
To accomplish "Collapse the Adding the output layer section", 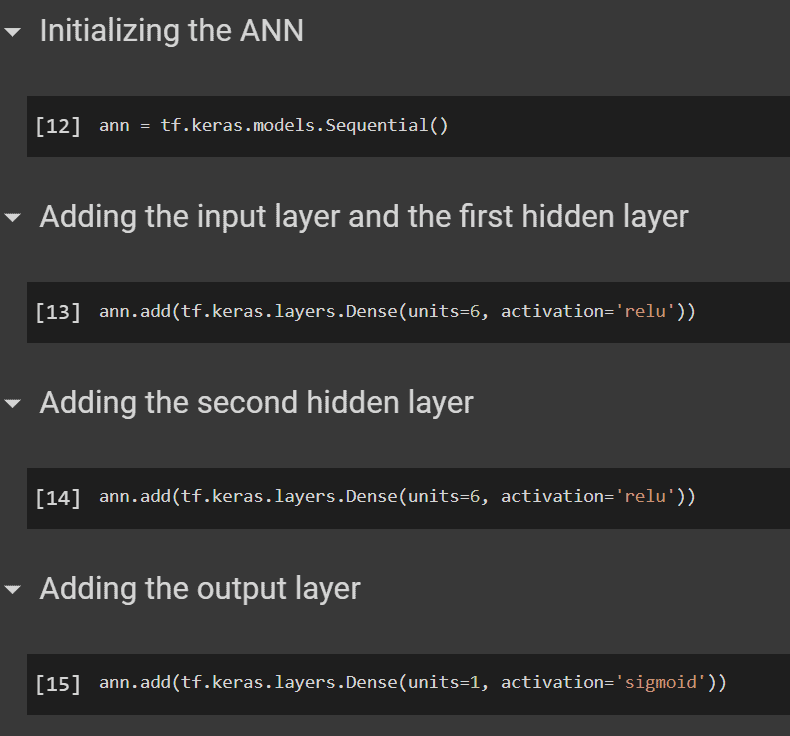I will [x=12, y=590].
